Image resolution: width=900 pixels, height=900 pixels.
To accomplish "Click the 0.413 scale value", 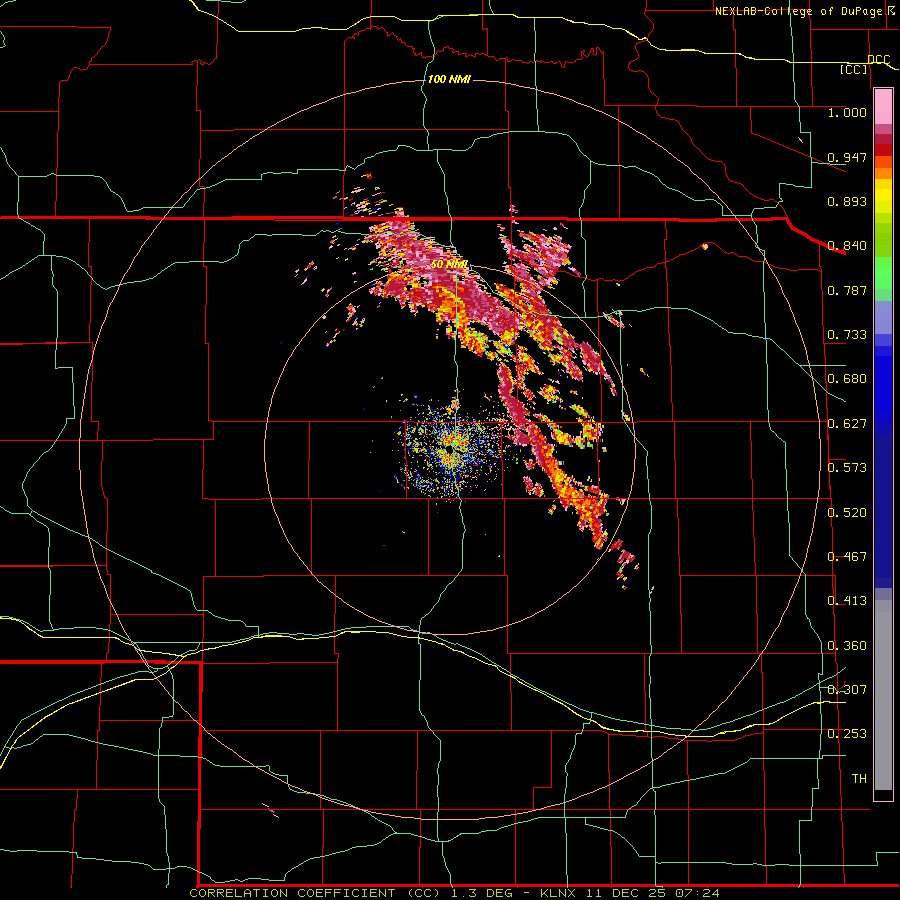I will coord(847,601).
